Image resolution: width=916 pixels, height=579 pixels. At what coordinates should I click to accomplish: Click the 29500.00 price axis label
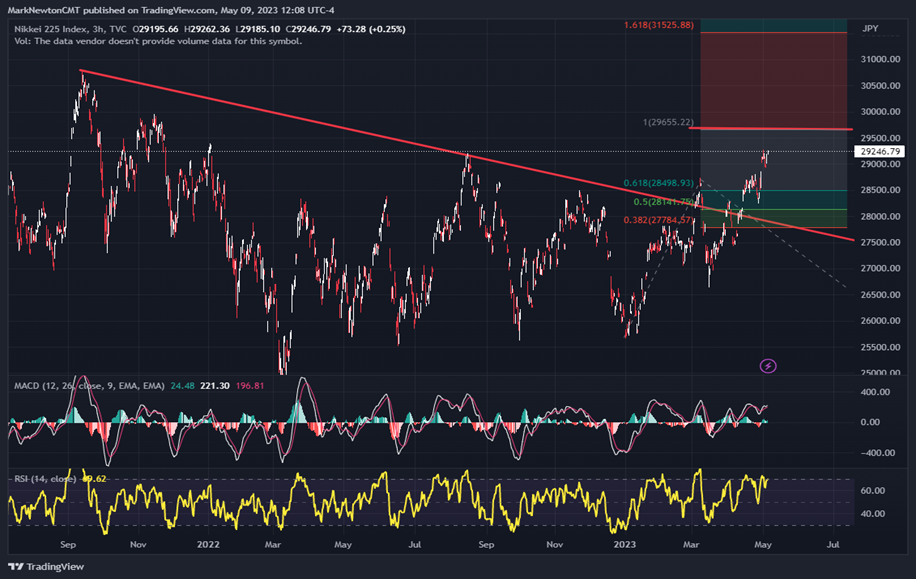tap(880, 138)
